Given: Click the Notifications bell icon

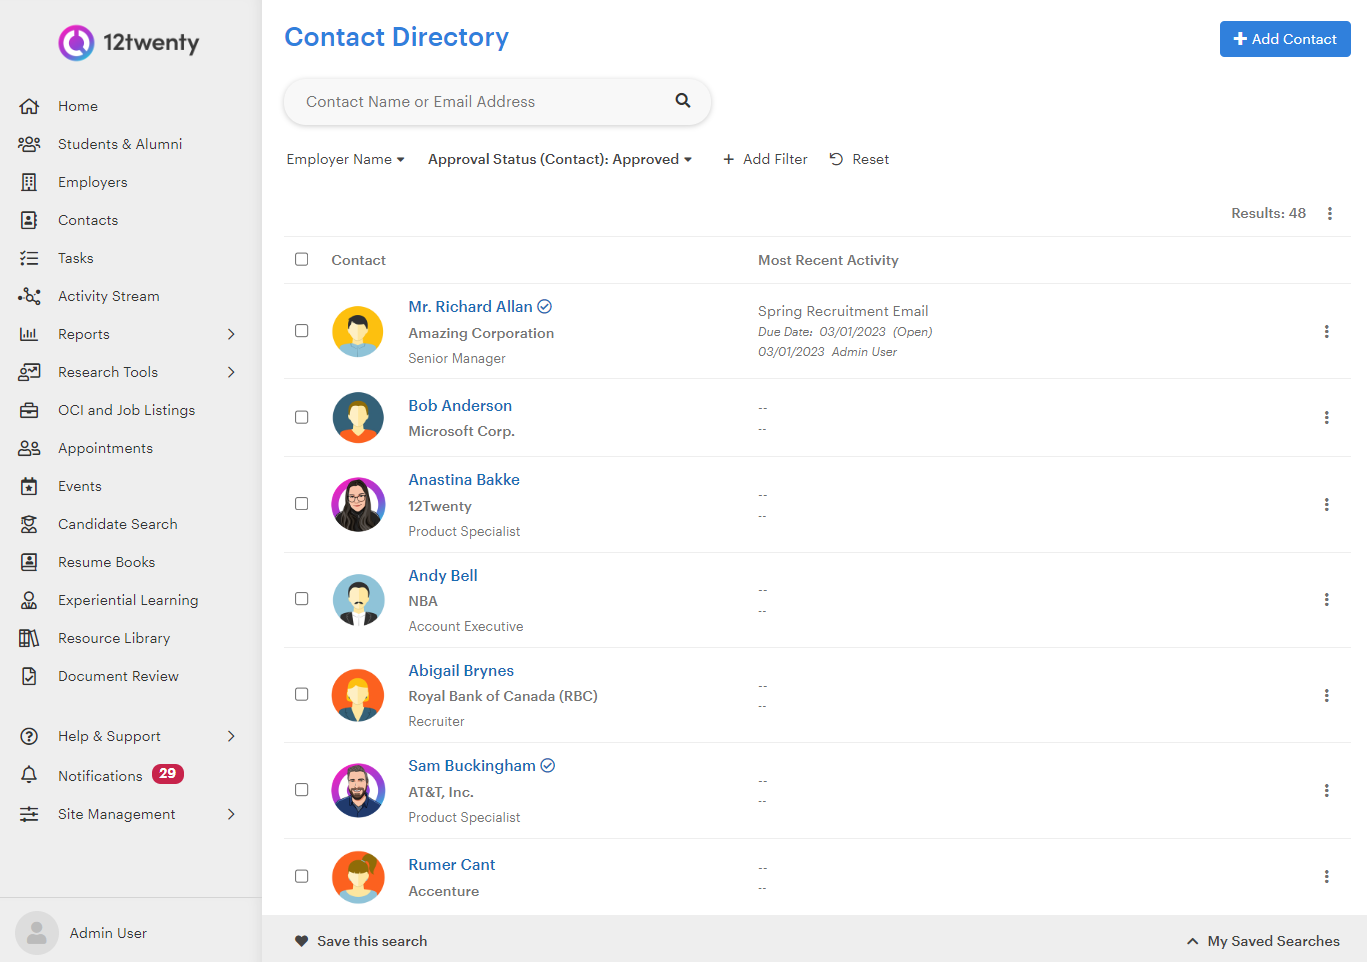Looking at the screenshot, I should [29, 775].
